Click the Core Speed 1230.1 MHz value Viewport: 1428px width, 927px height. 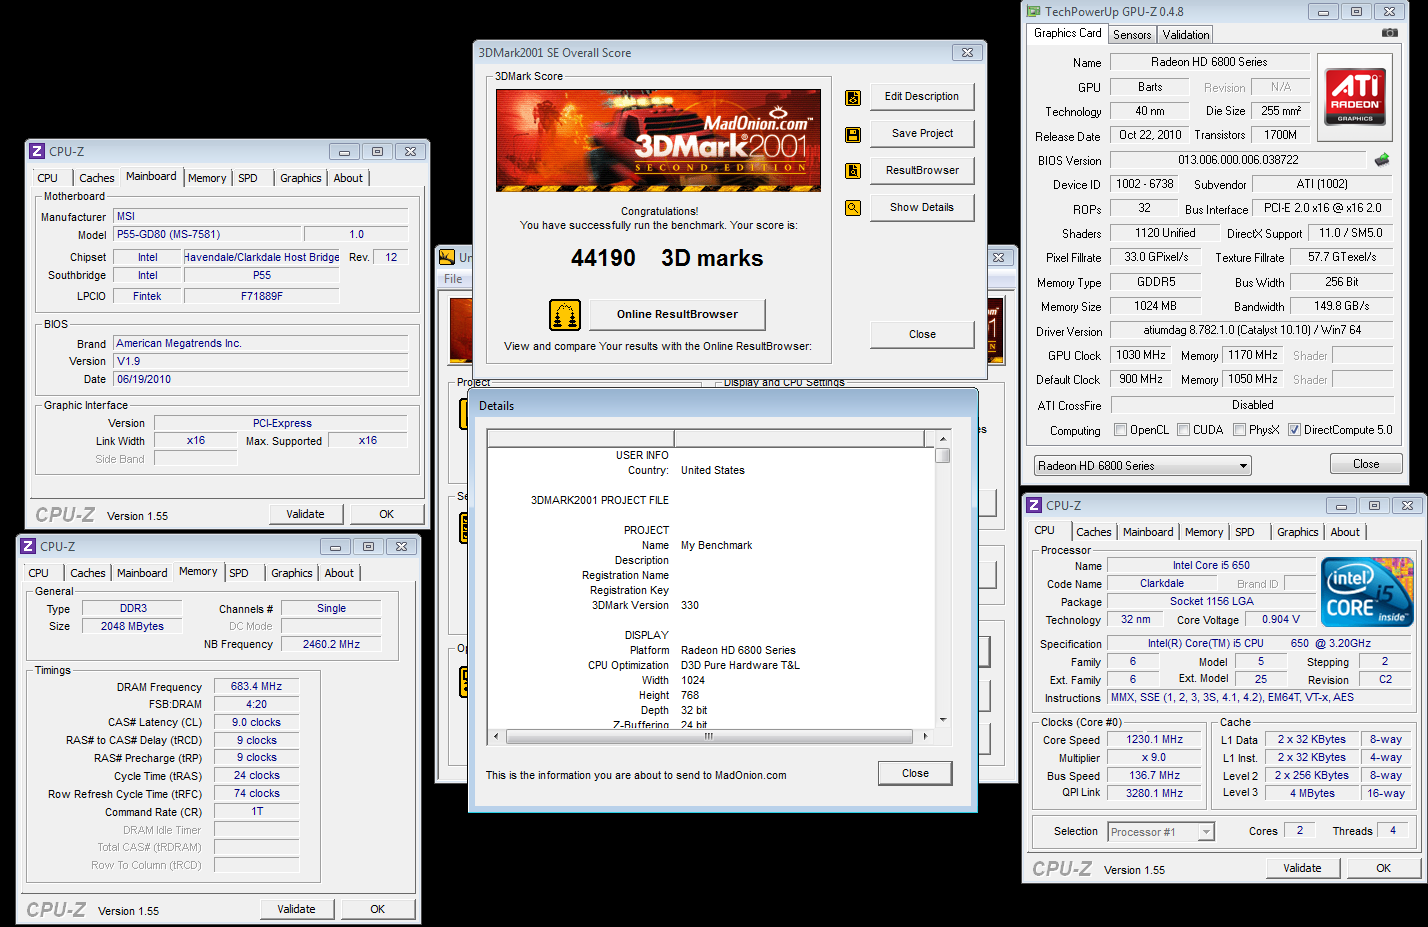click(x=1154, y=740)
